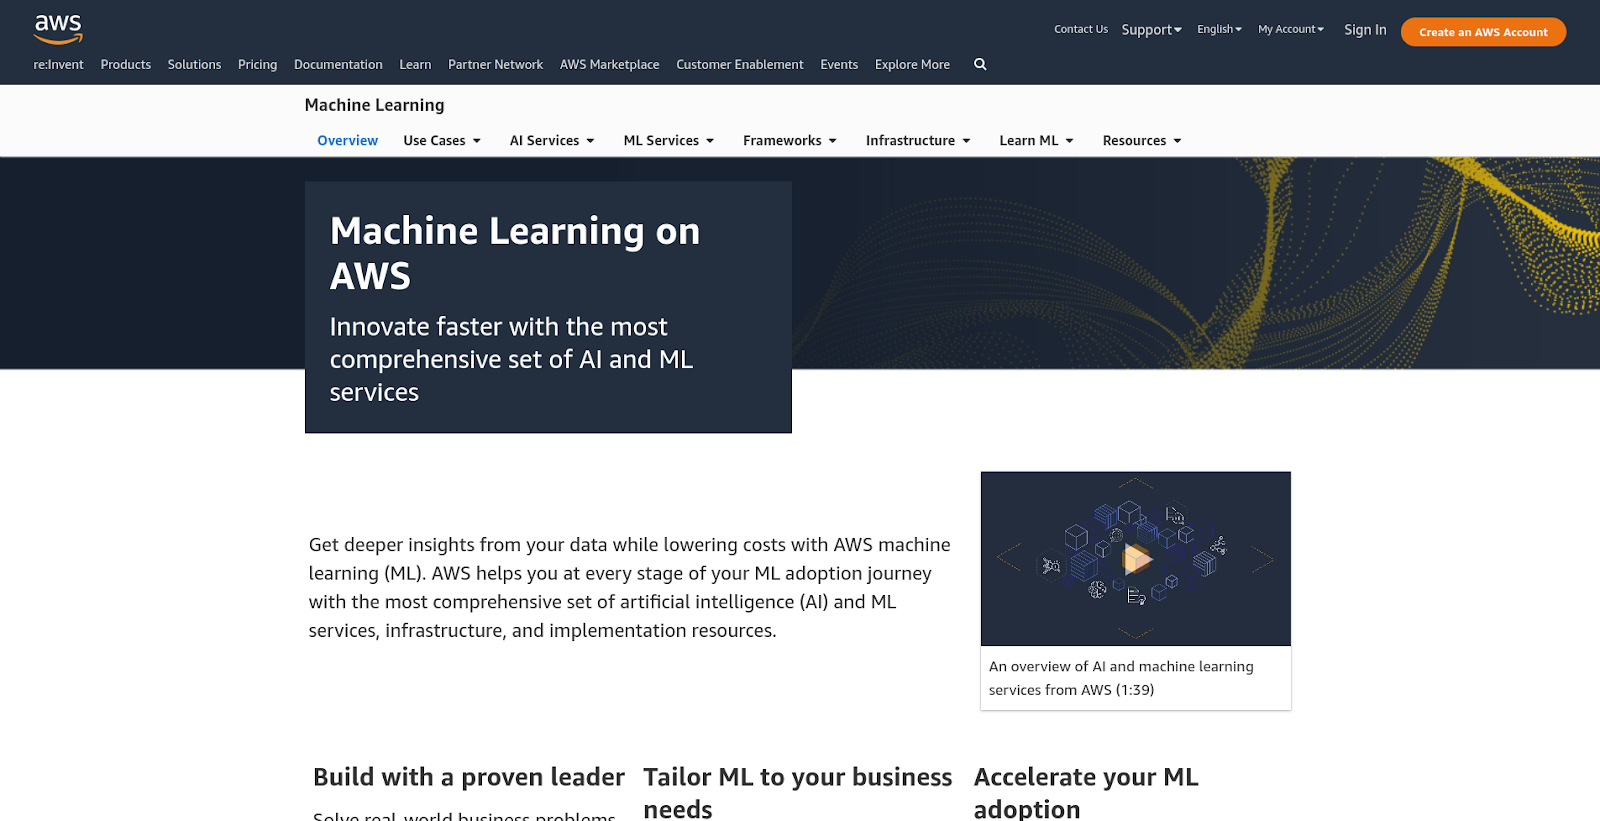Open the AI Services dropdown
The width and height of the screenshot is (1600, 821).
coord(551,141)
